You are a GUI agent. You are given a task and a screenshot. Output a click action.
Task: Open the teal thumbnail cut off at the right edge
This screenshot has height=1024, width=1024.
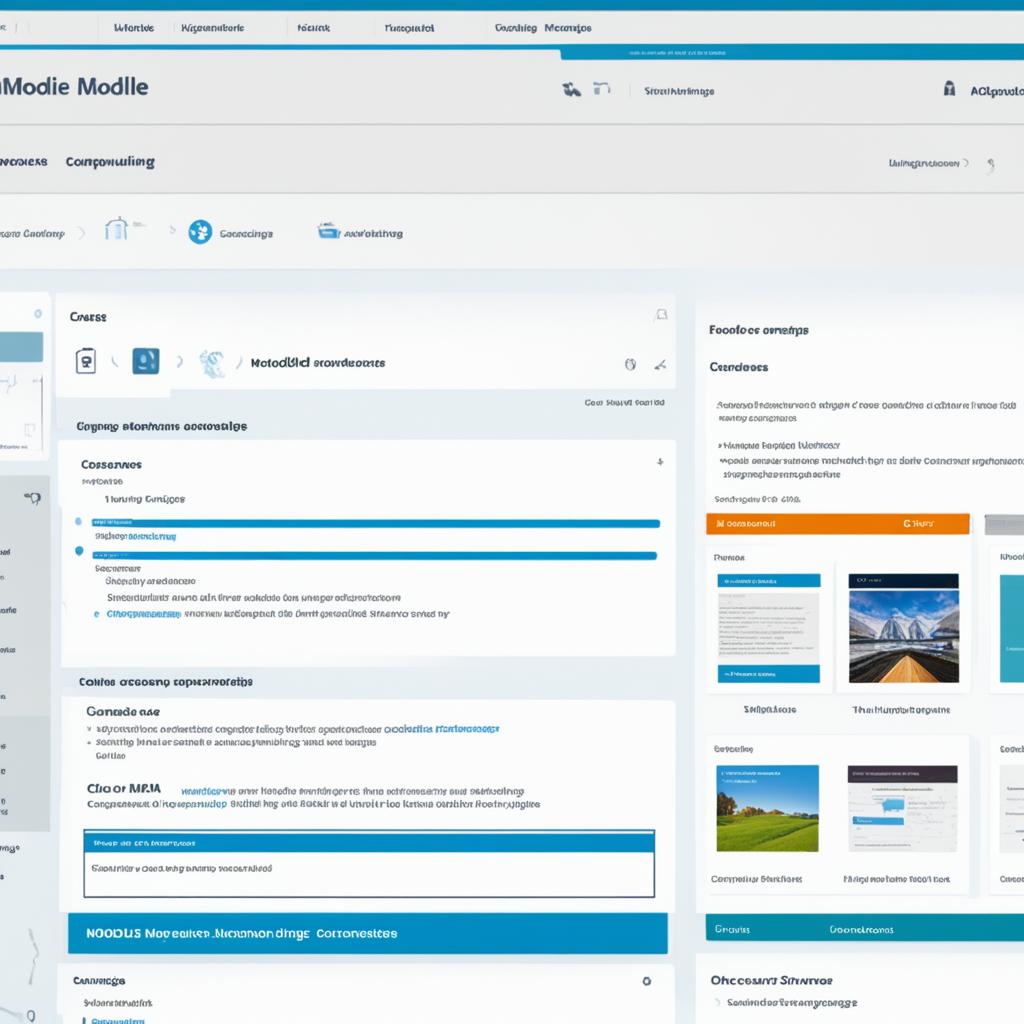[x=1012, y=628]
